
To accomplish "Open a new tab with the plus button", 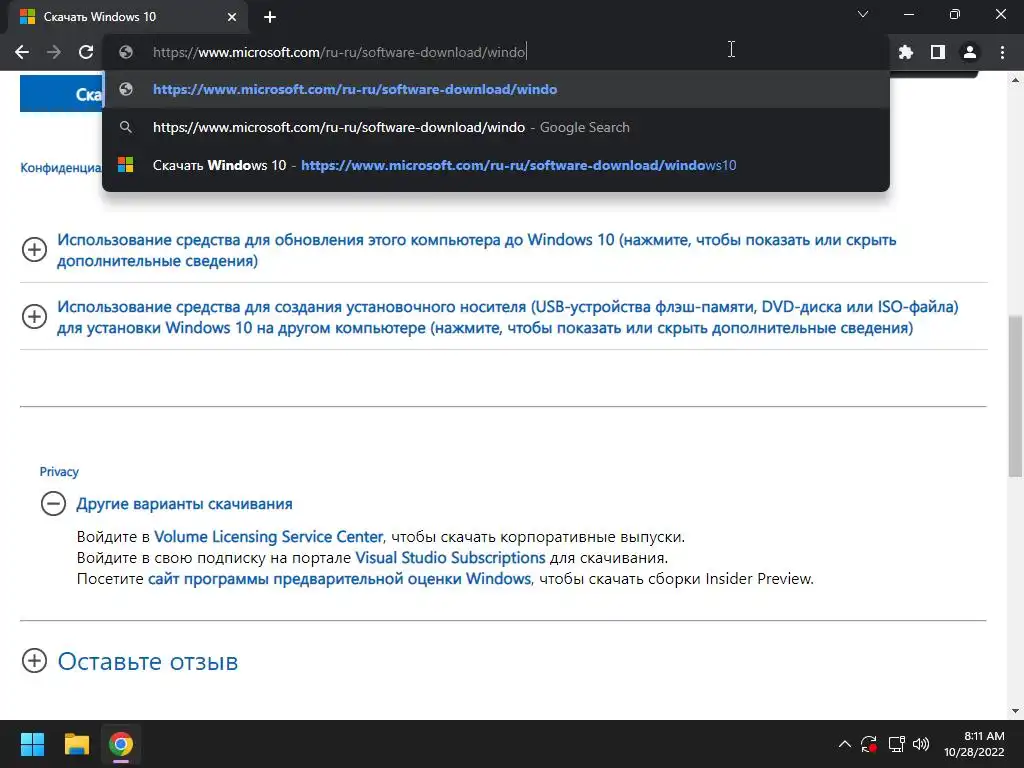I will click(270, 17).
